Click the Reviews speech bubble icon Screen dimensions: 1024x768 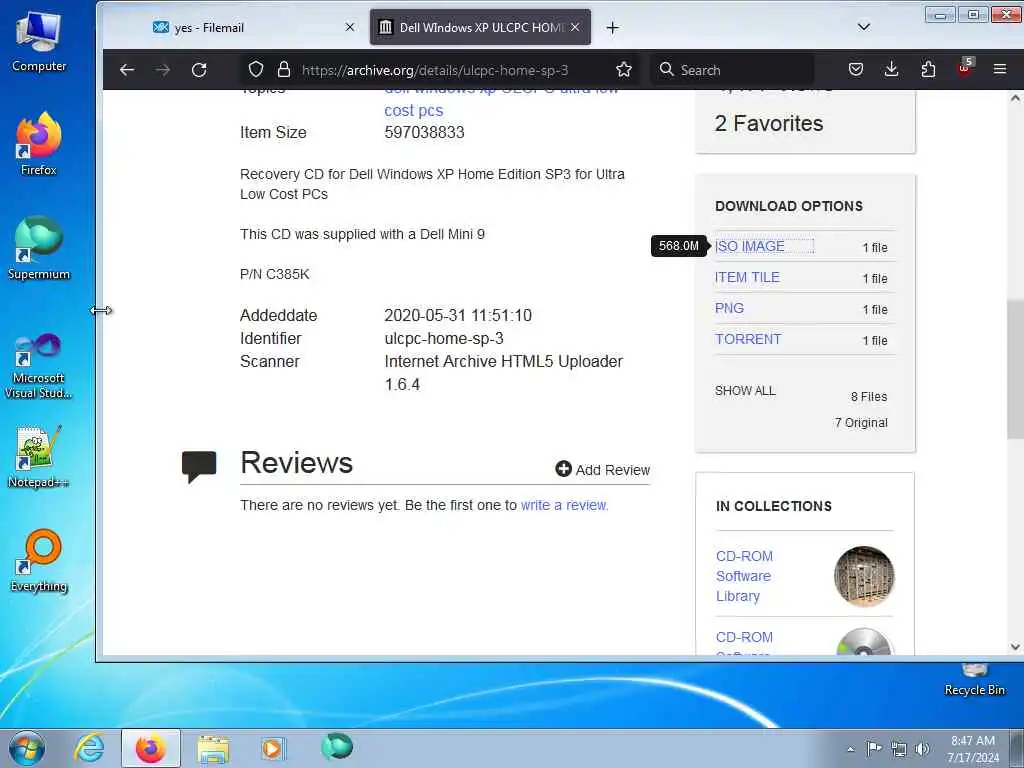click(199, 466)
